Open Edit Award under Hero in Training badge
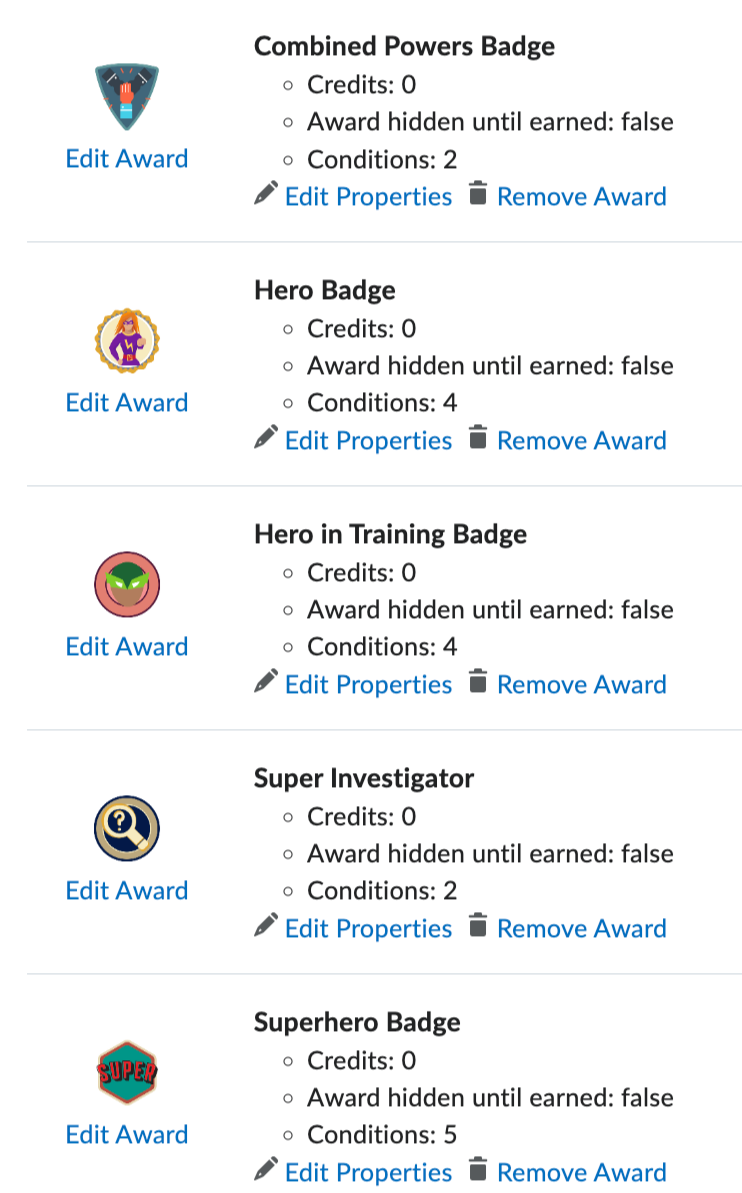This screenshot has height=1193, width=742. click(127, 647)
